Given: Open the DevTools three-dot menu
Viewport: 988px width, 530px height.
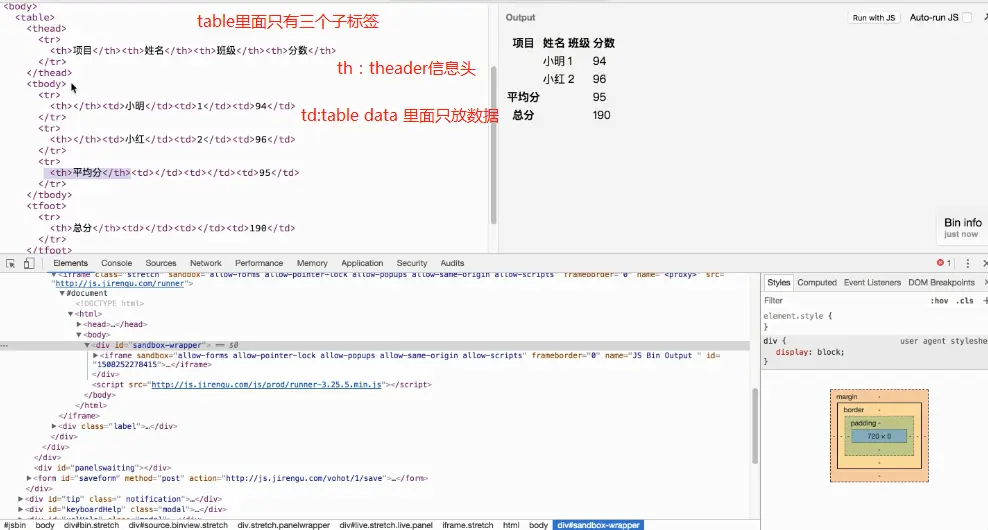Looking at the screenshot, I should tap(968, 263).
